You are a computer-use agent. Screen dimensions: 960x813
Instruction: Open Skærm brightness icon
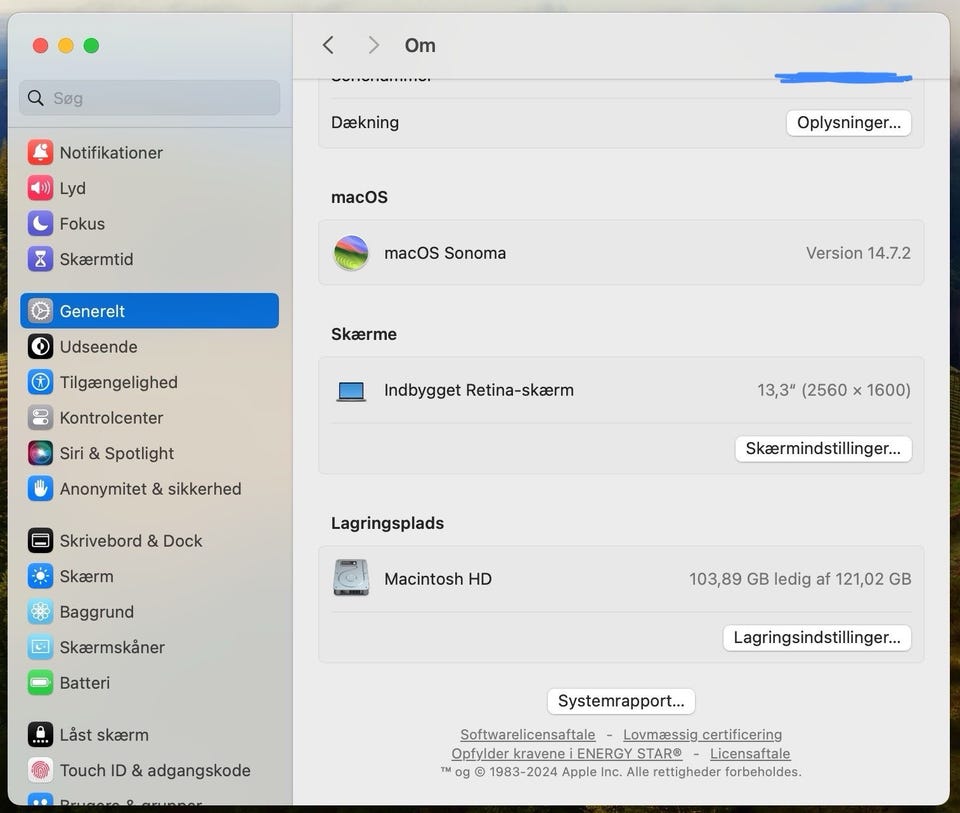pos(40,576)
